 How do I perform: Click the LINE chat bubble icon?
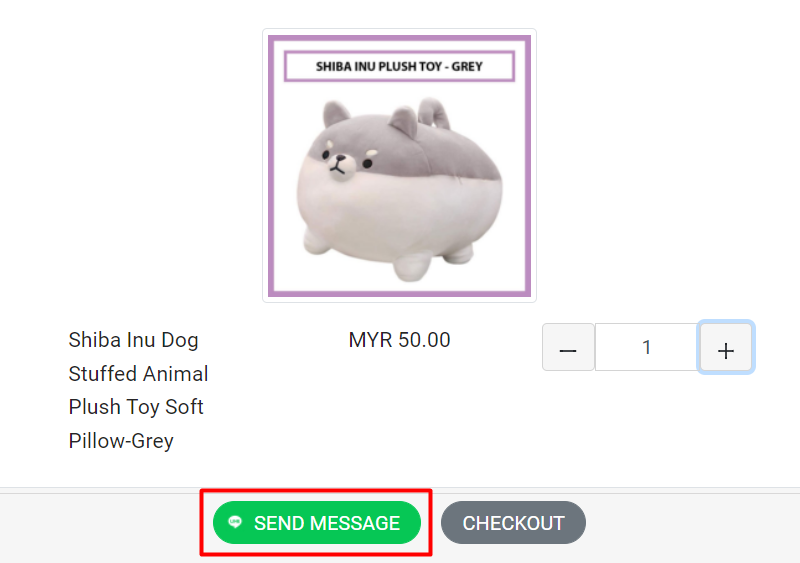tap(235, 522)
